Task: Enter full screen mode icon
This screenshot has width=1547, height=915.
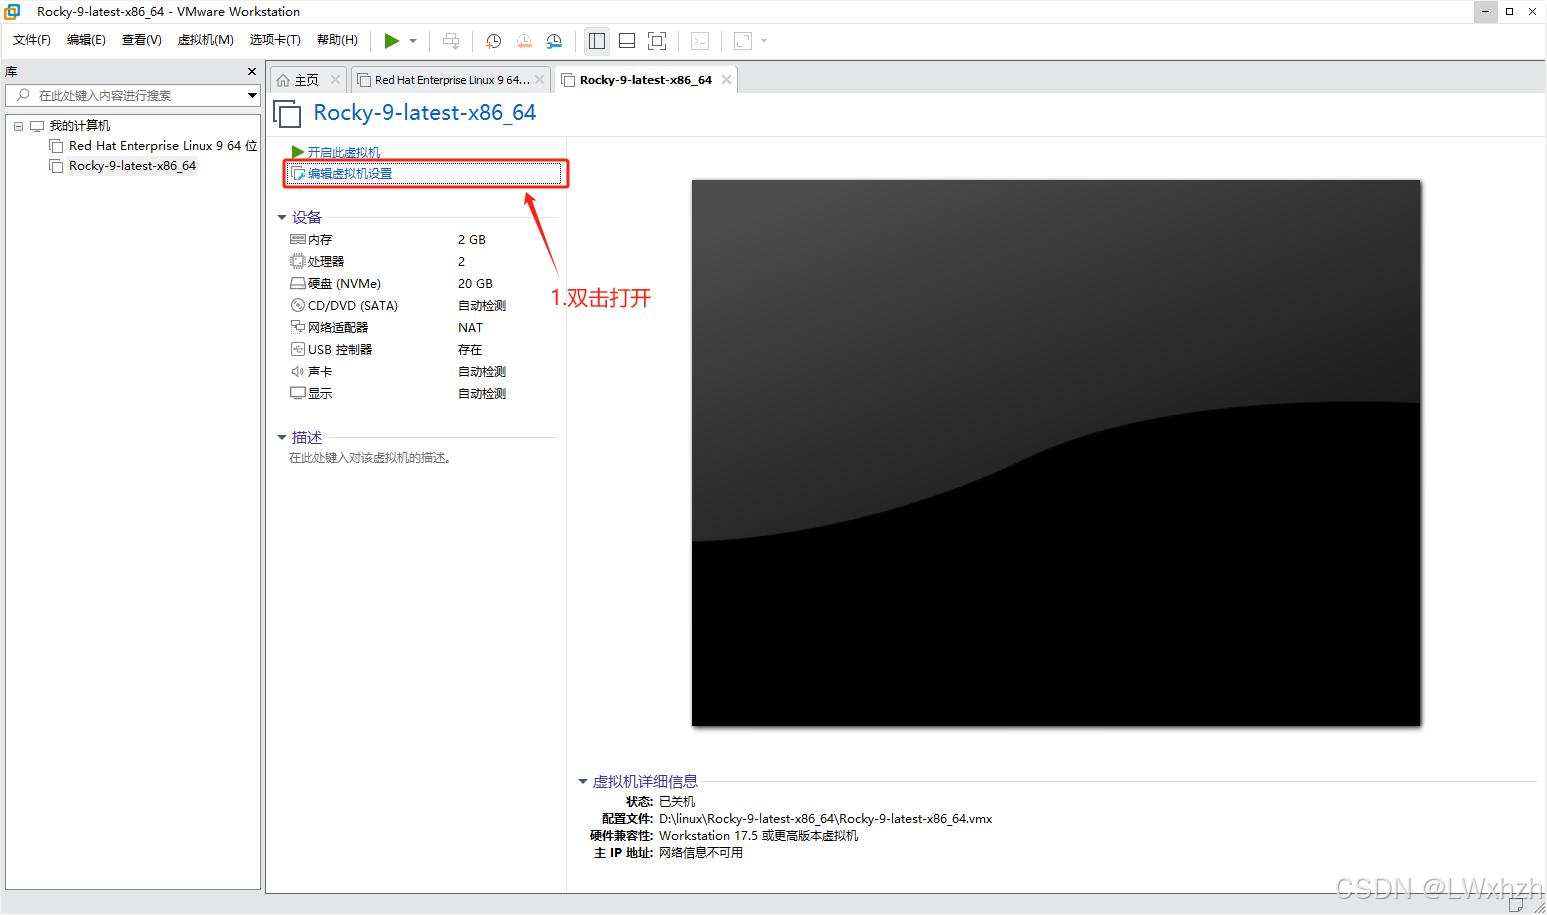Action: 657,41
